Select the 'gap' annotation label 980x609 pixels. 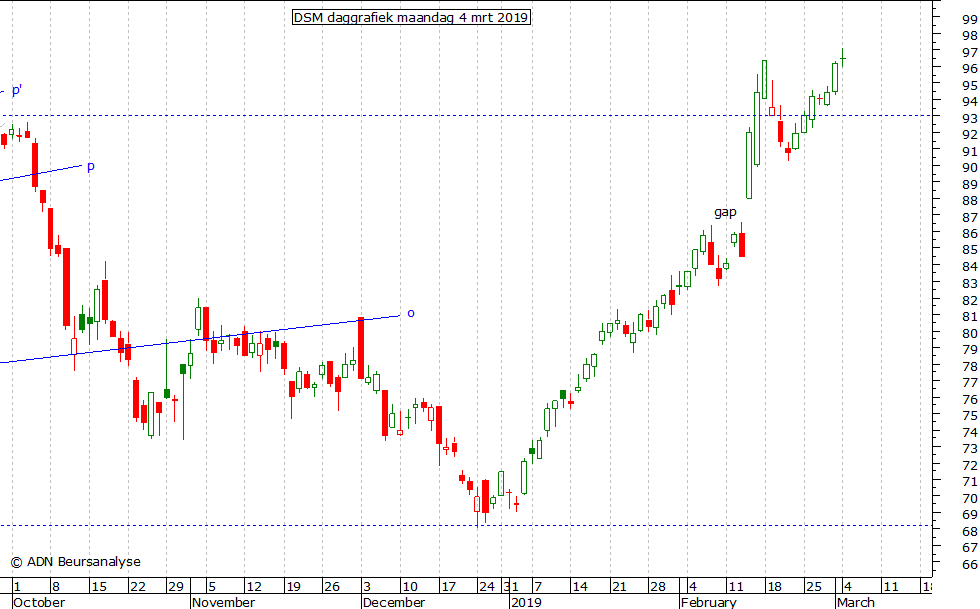click(x=725, y=213)
